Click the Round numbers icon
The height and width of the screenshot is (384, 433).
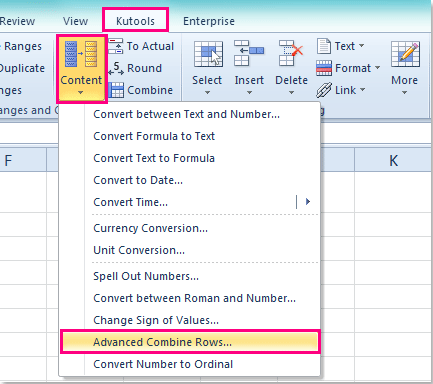click(x=116, y=68)
